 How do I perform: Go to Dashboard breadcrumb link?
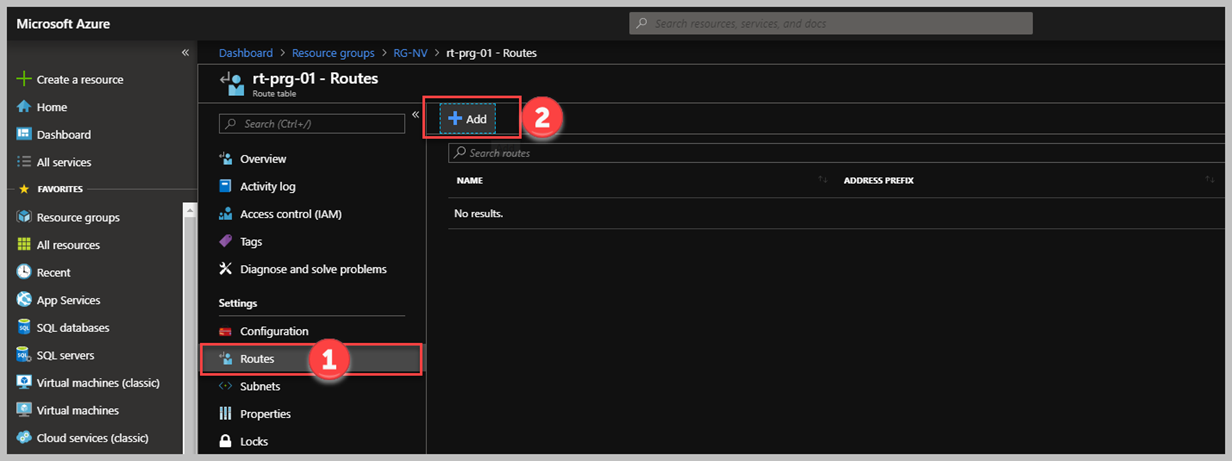coord(245,53)
